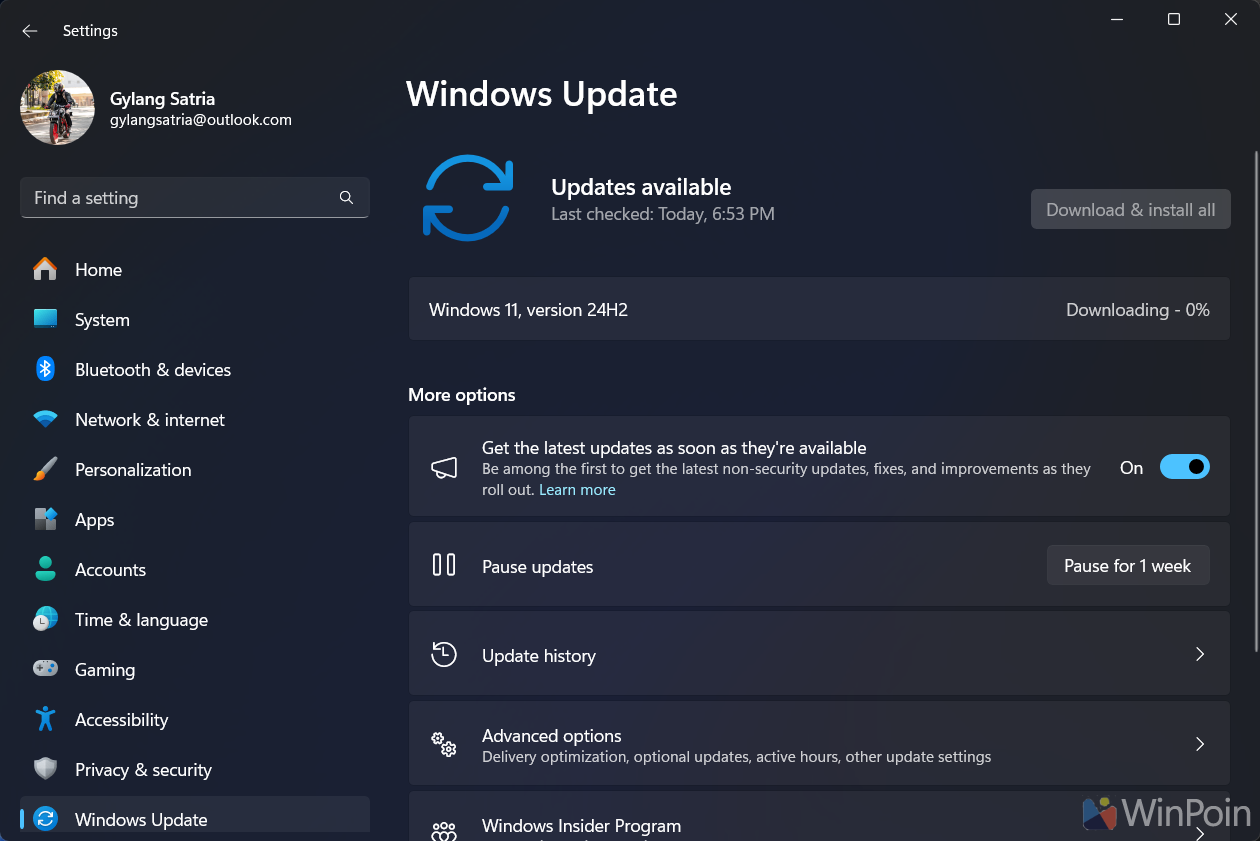Click the Find a setting search box
Screen dimensions: 1260x841
pyautogui.click(x=195, y=198)
